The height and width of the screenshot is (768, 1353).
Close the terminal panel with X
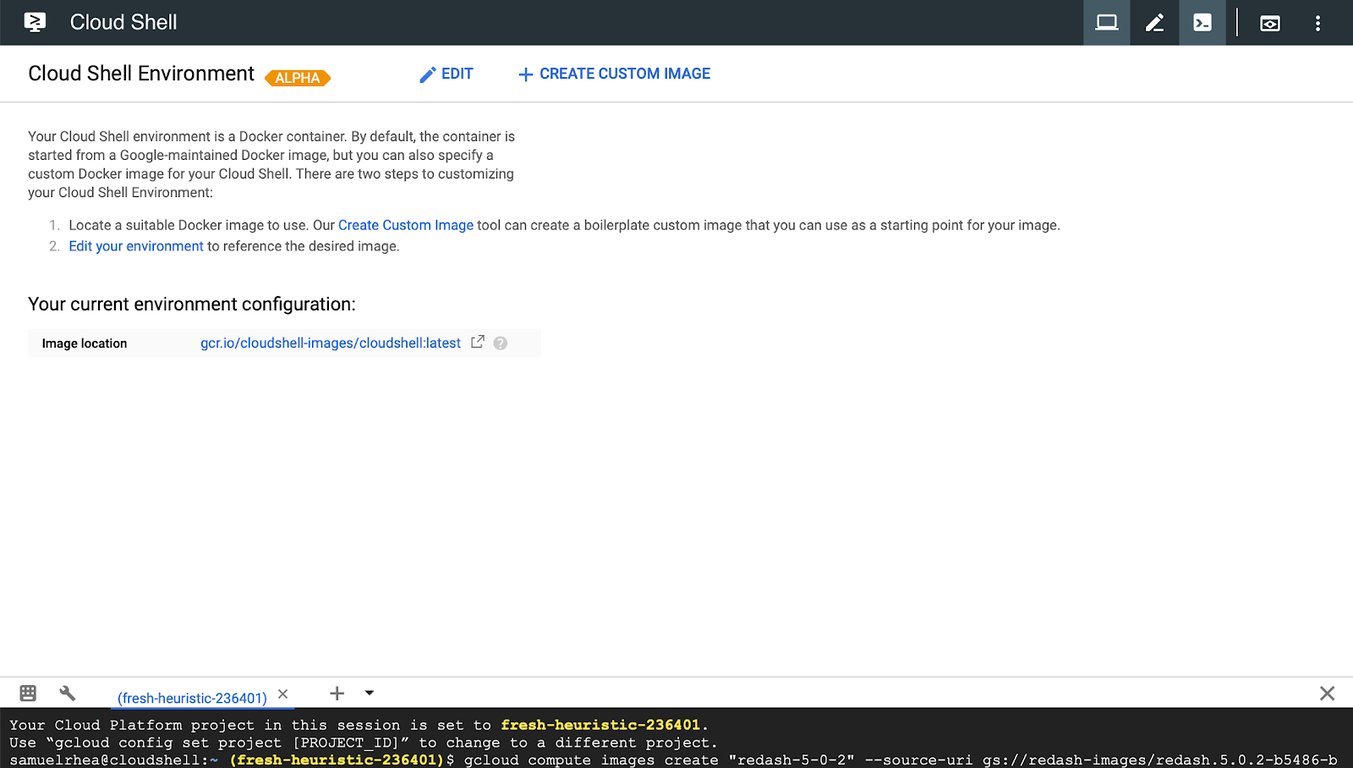pyautogui.click(x=1327, y=693)
